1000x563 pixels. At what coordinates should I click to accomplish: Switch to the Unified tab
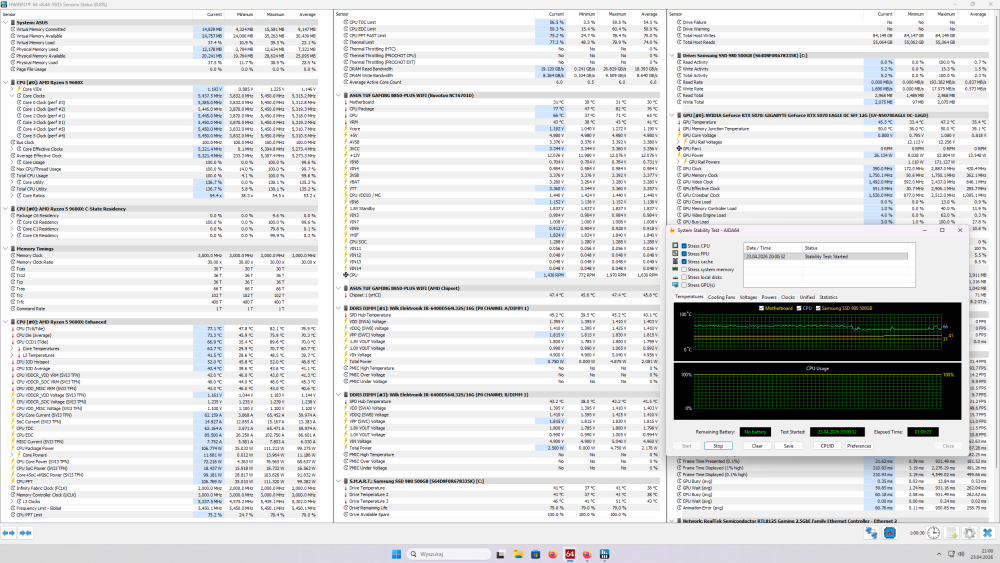click(x=807, y=297)
